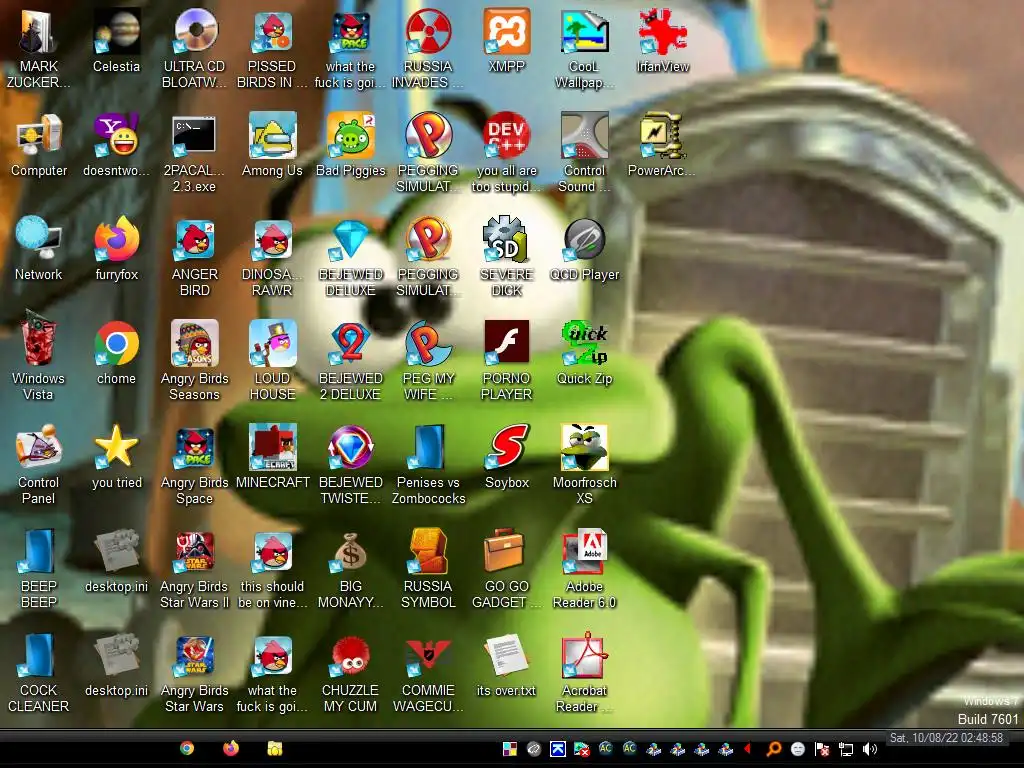Open the RUSSIA INVADES ... radiation icon
The height and width of the screenshot is (768, 1024).
pyautogui.click(x=428, y=48)
